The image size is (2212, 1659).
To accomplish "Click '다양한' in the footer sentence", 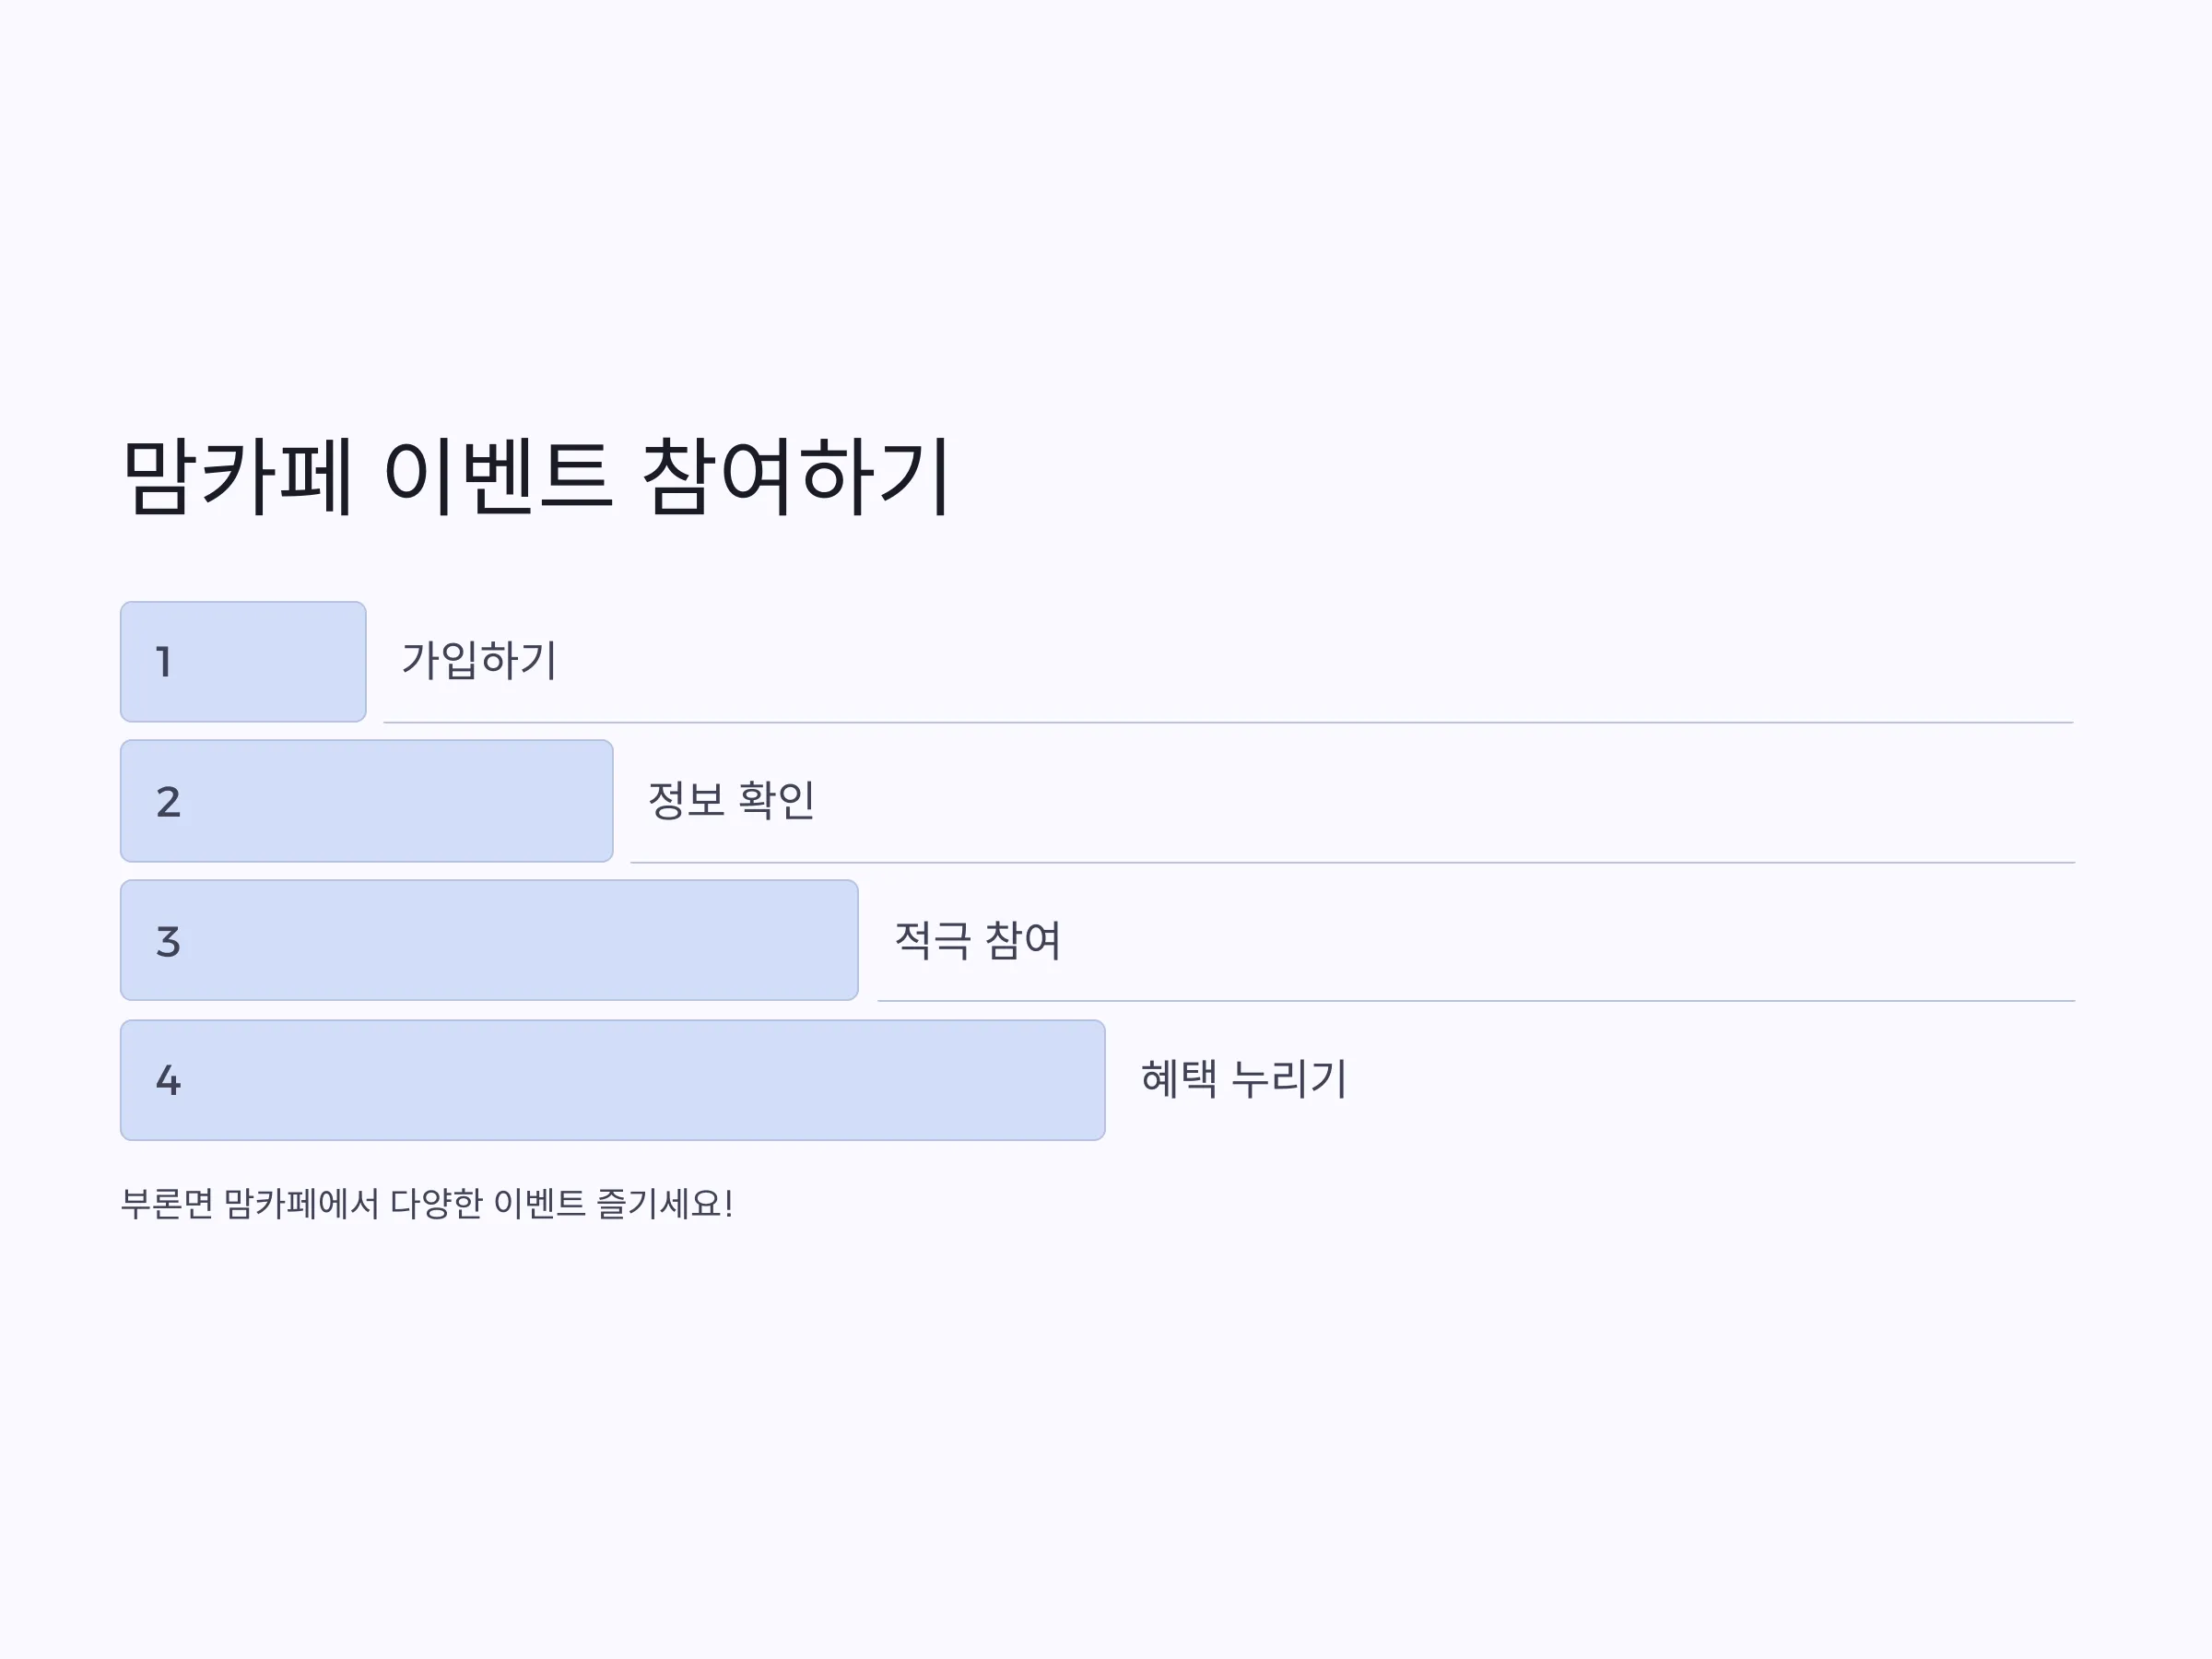I will (436, 1204).
